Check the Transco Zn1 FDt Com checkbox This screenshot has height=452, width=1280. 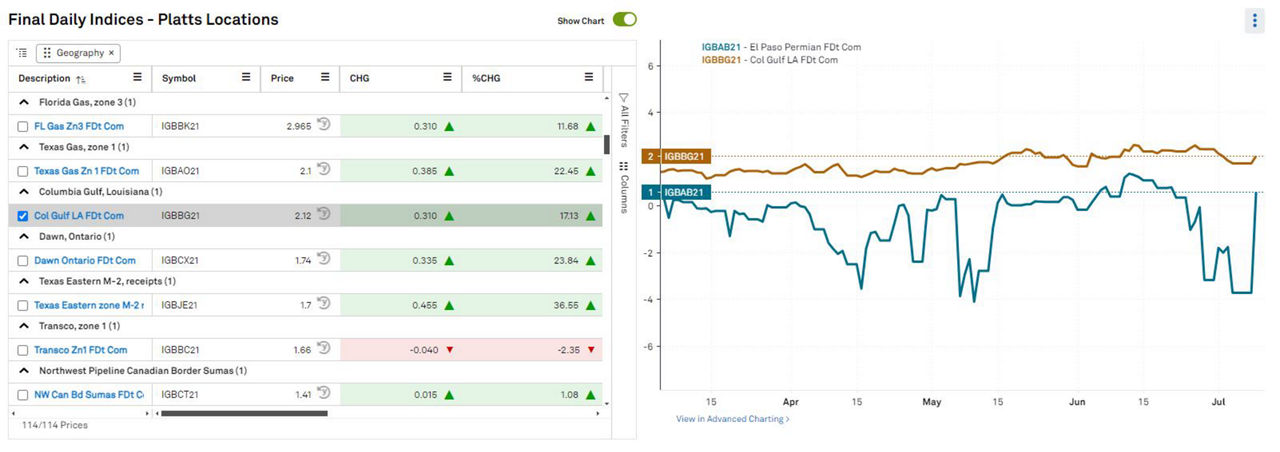click(23, 350)
